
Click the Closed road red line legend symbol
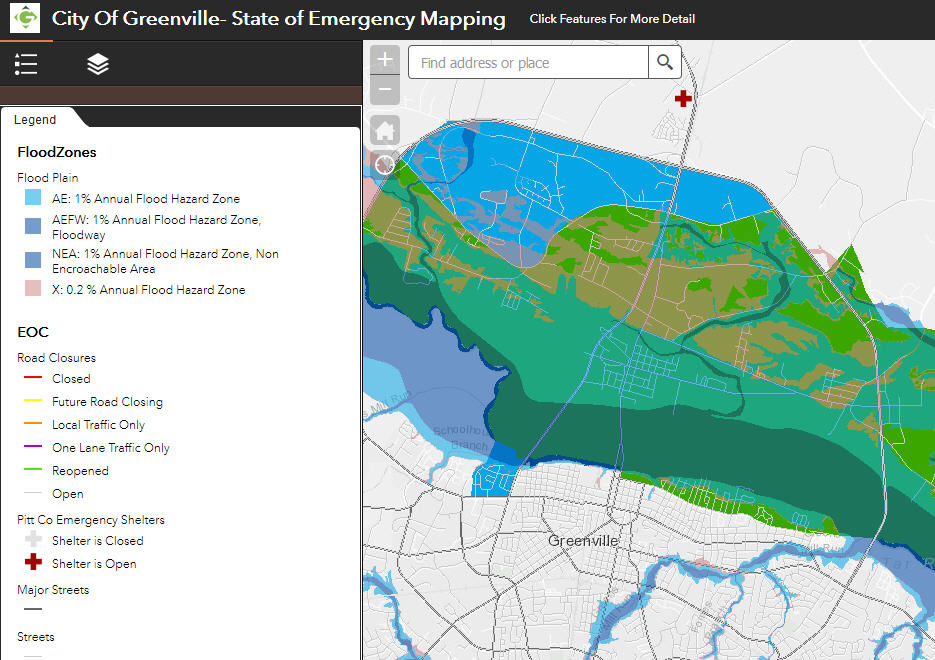tap(31, 378)
